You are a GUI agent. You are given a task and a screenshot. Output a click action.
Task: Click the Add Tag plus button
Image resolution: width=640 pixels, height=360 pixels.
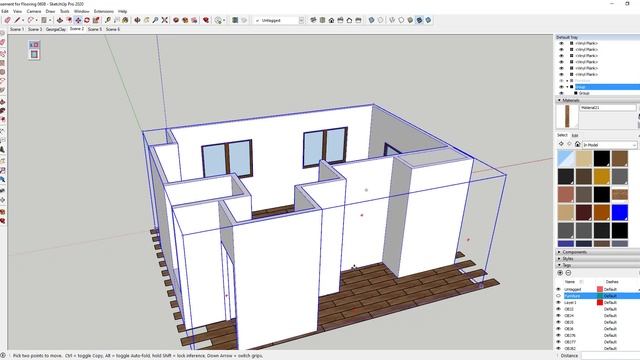pos(560,273)
